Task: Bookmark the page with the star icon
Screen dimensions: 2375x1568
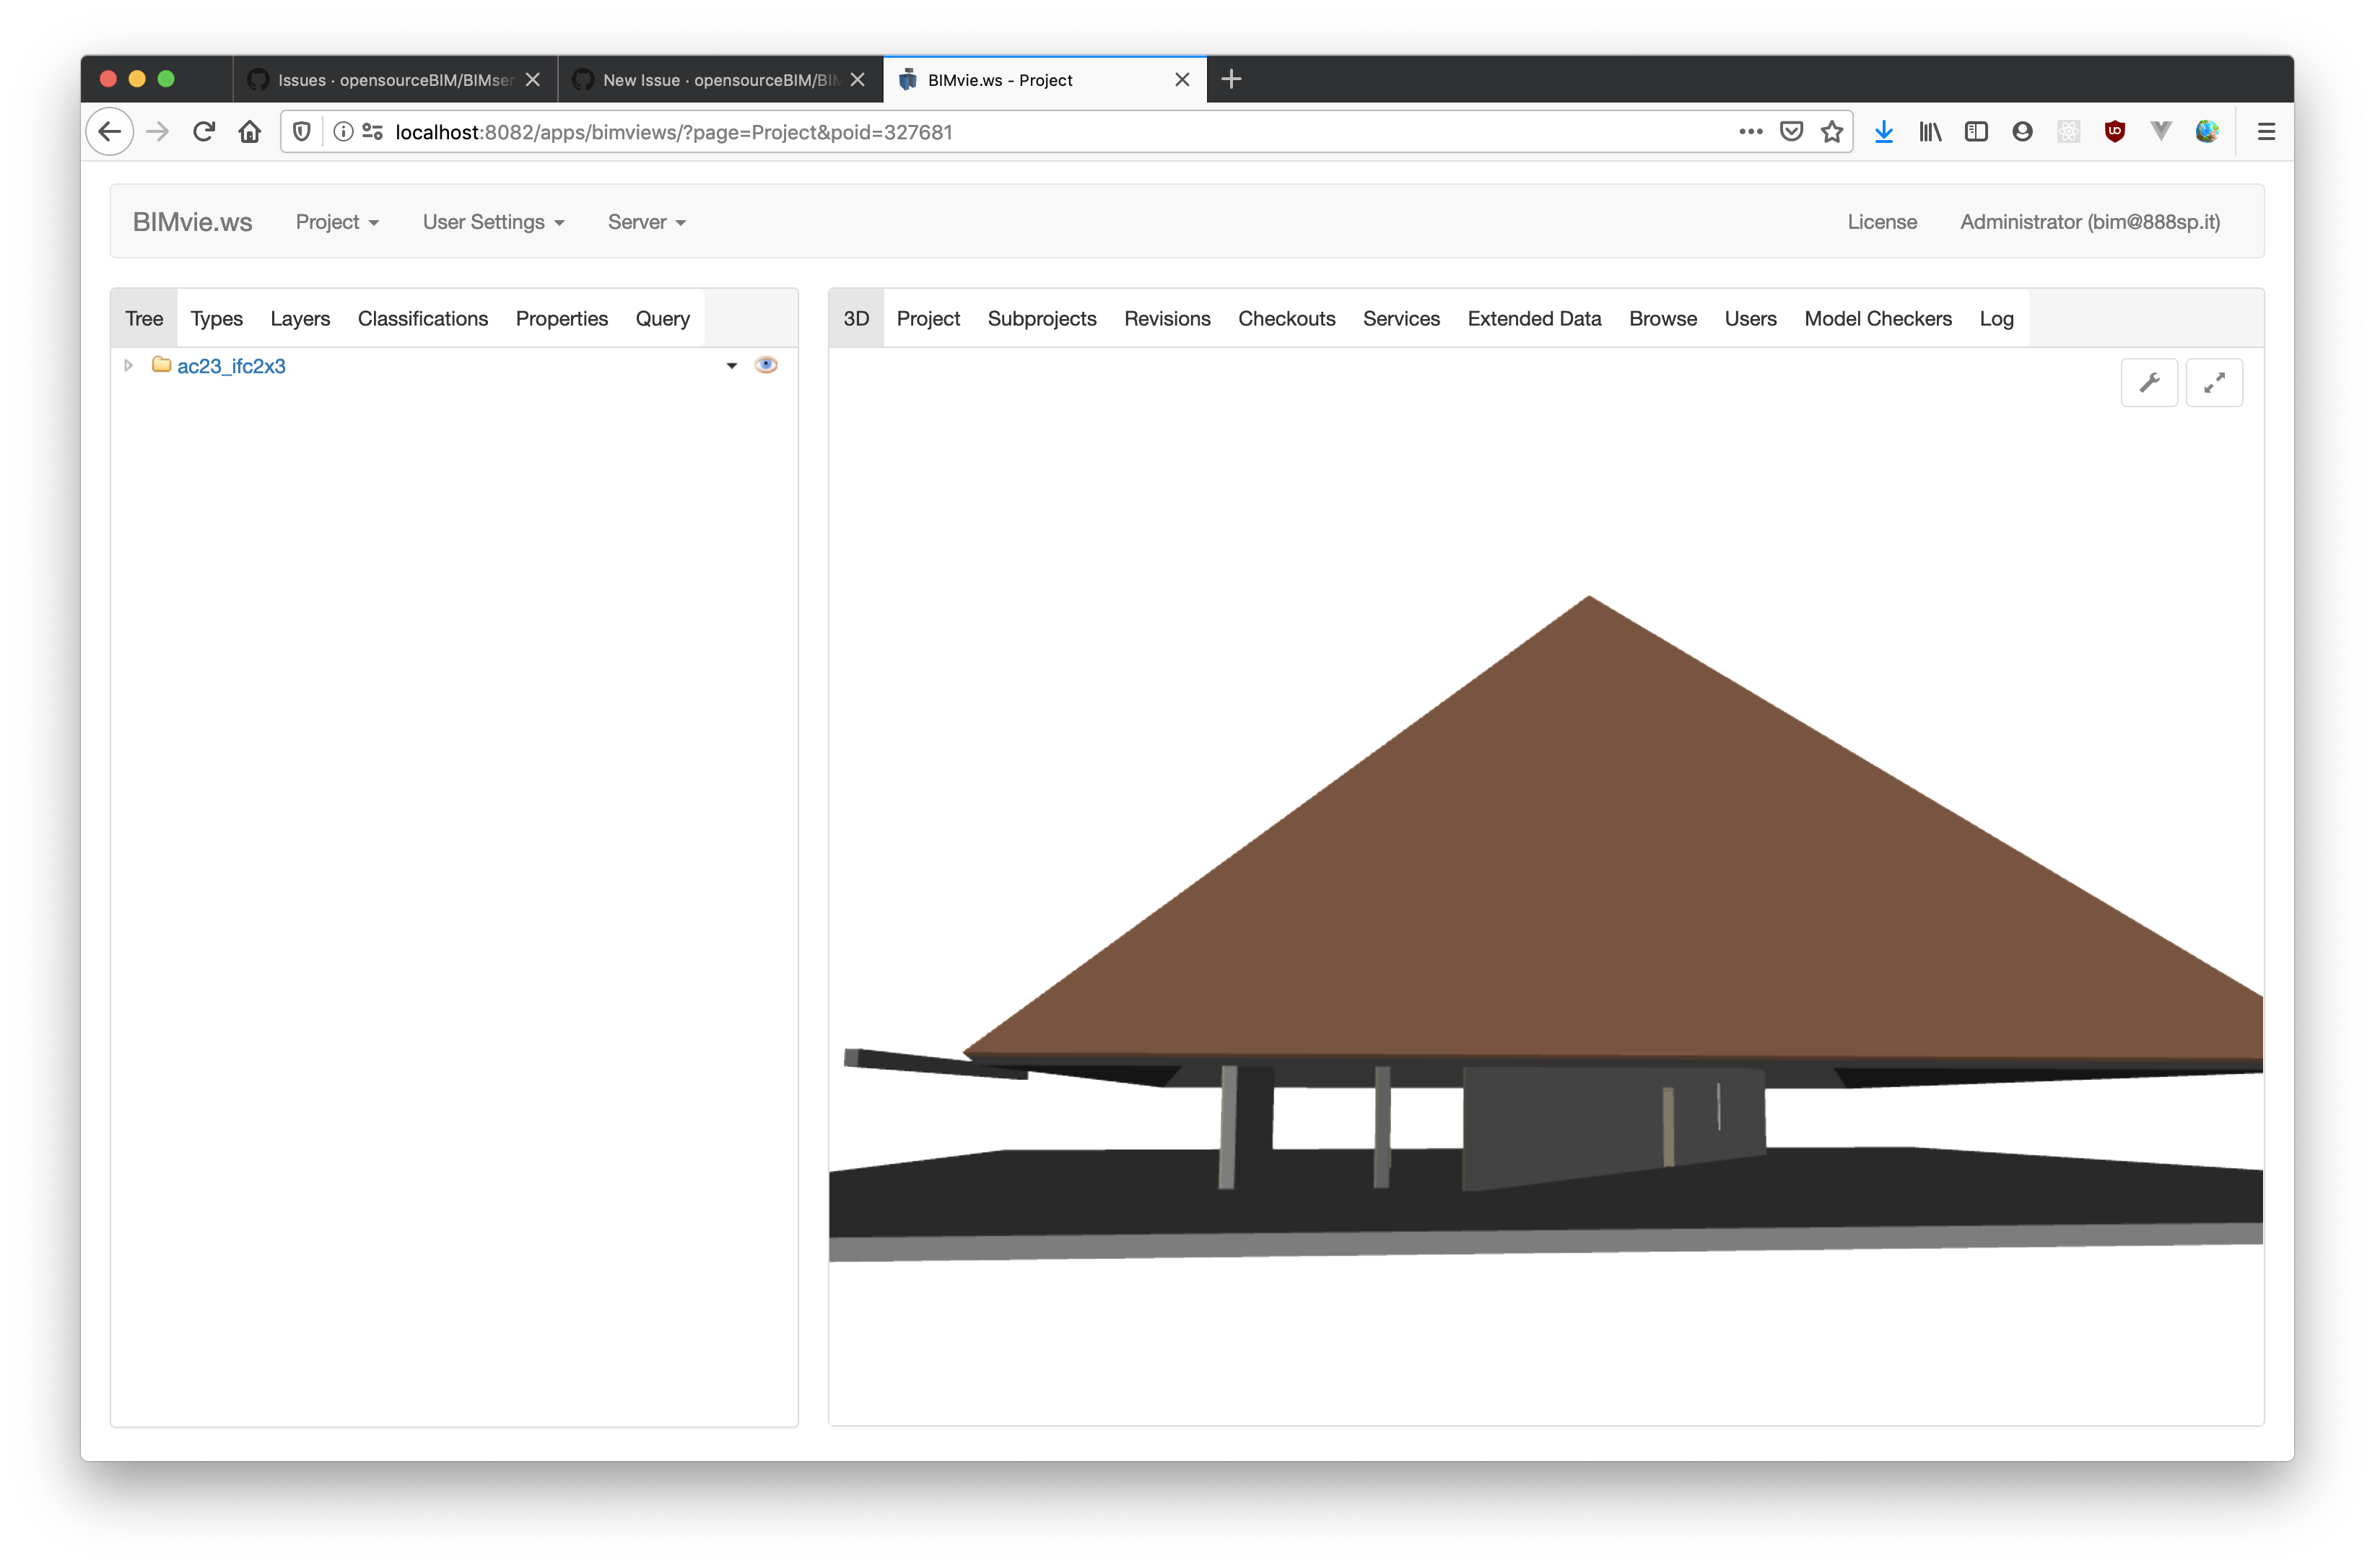Action: (1833, 131)
